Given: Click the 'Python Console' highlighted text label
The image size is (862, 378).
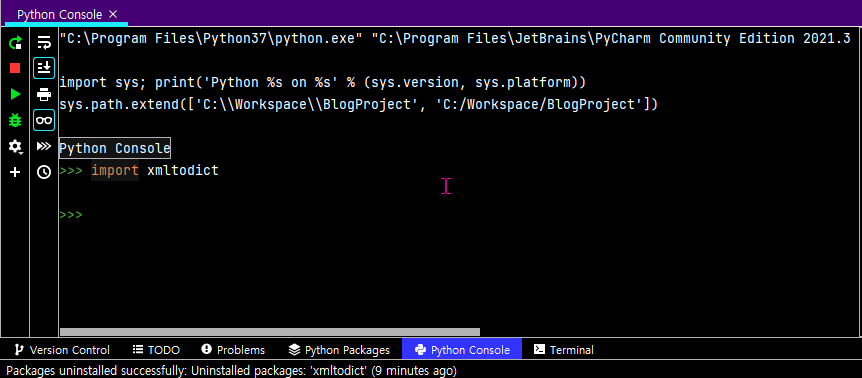Looking at the screenshot, I should pyautogui.click(x=115, y=148).
